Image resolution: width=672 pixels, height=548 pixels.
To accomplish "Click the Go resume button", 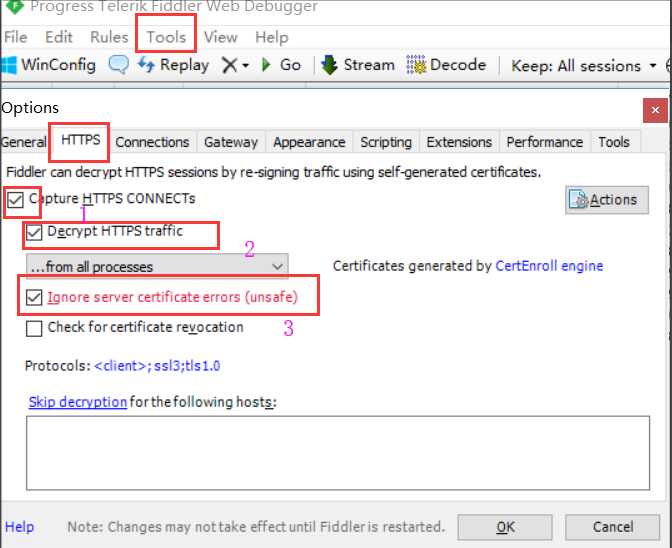I will pyautogui.click(x=281, y=65).
